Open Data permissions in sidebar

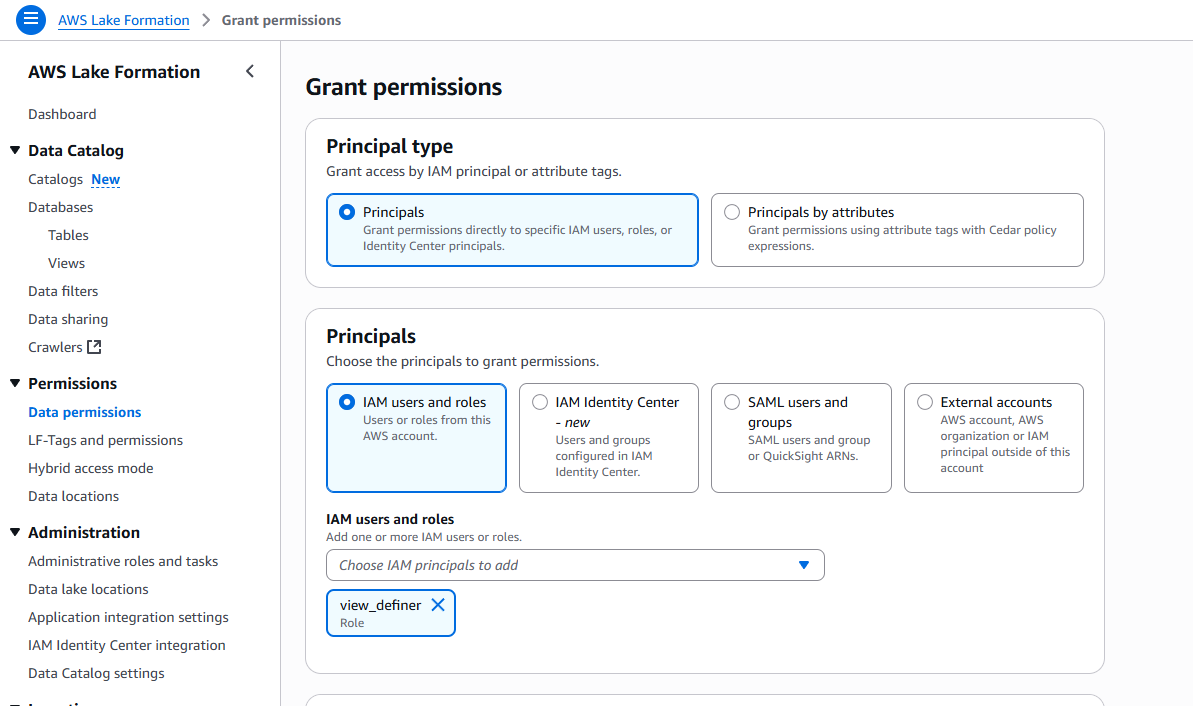click(85, 412)
